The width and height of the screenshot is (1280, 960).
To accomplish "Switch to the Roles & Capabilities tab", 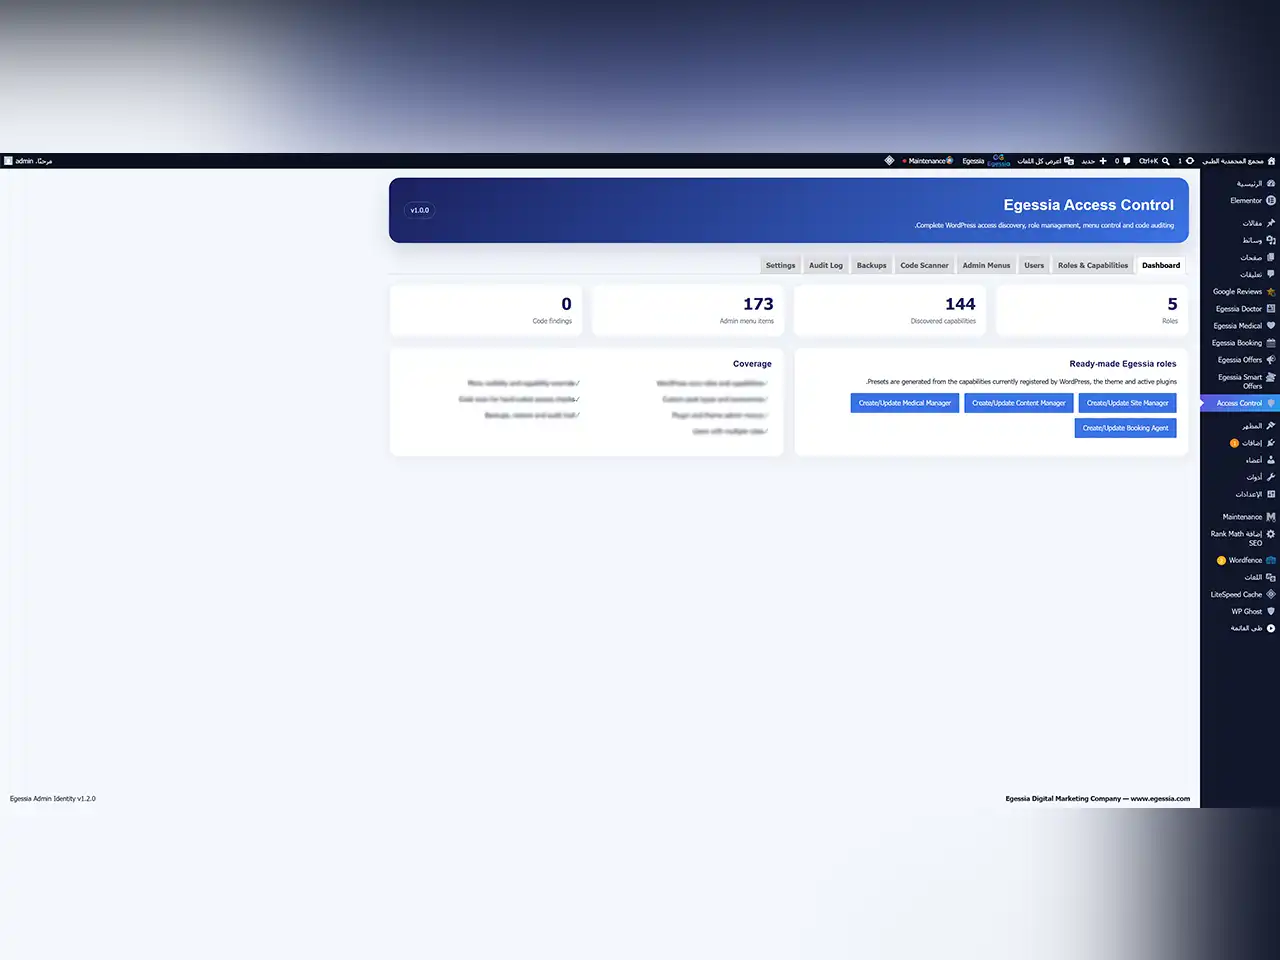I will [1093, 265].
